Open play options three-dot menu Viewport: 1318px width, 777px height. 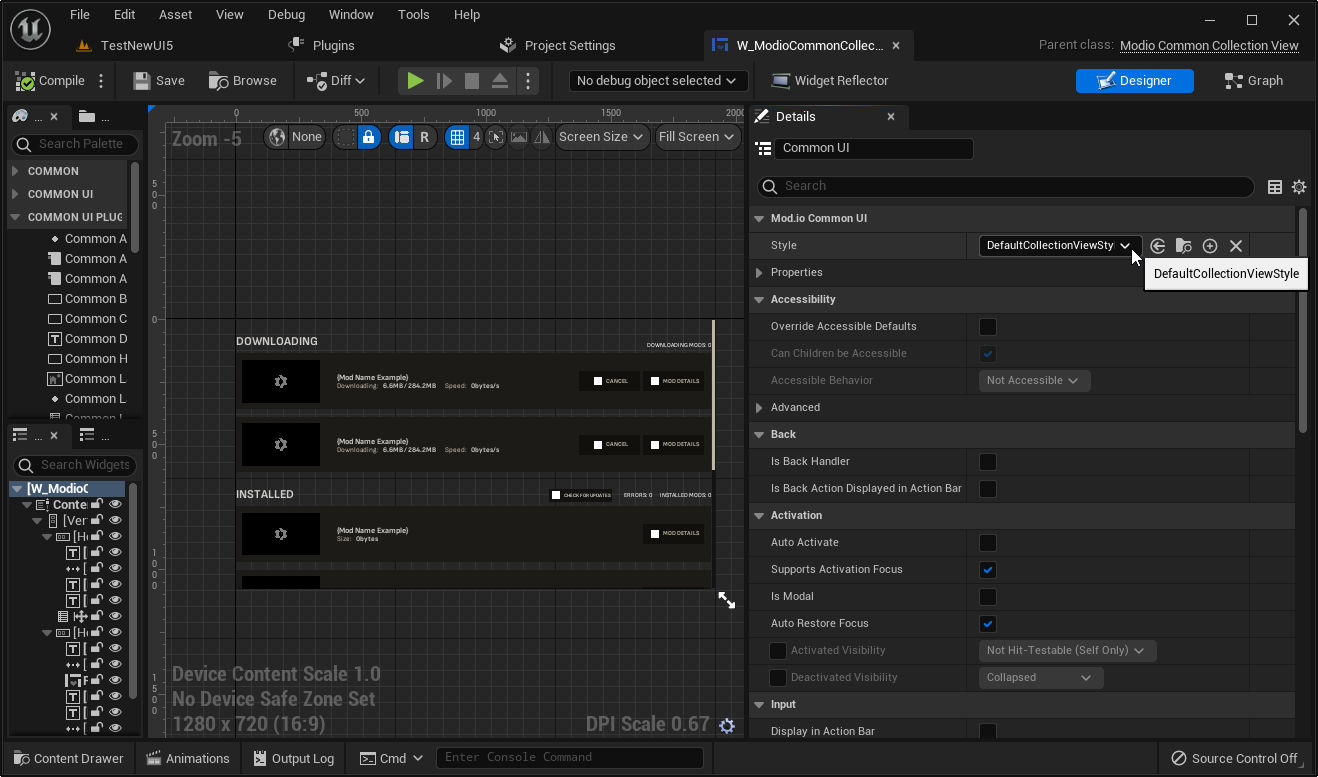tap(528, 81)
